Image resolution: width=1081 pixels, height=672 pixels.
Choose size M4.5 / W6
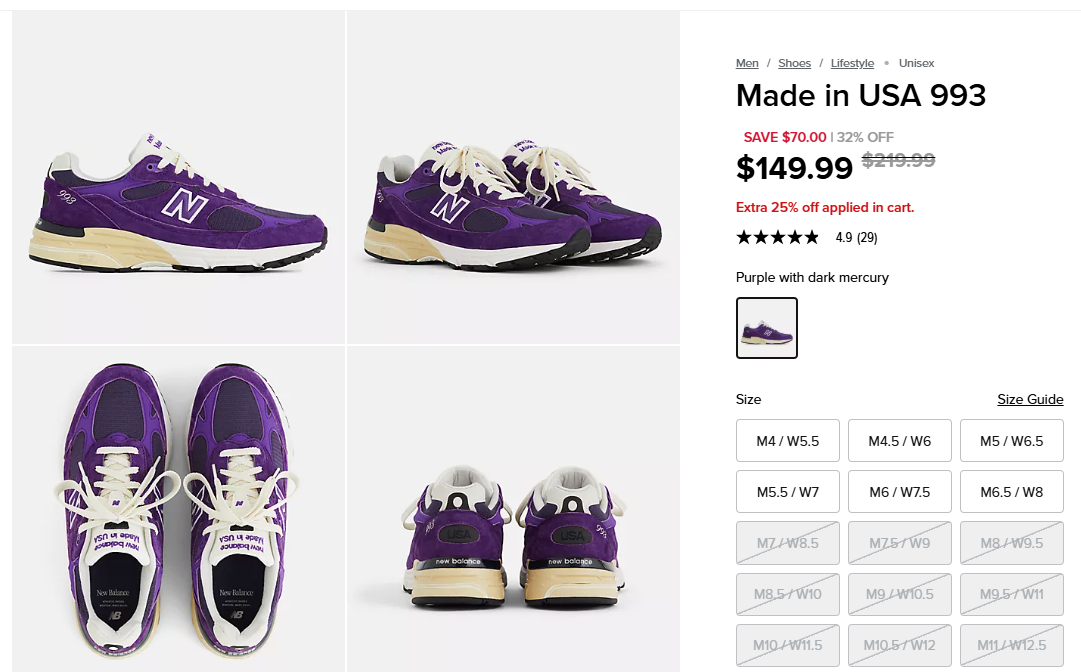[x=900, y=441]
